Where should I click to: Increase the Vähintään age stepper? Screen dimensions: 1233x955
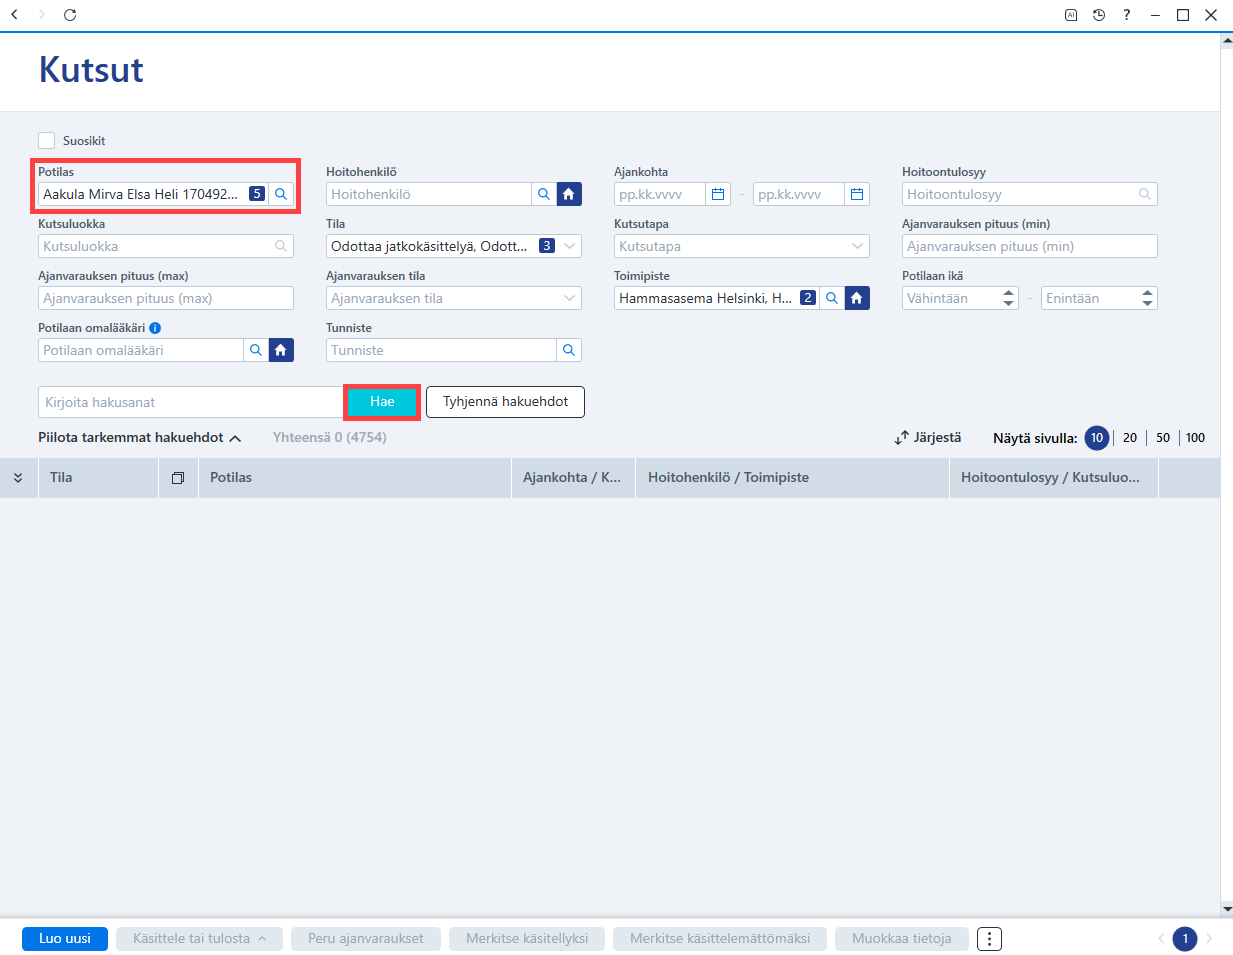click(1009, 293)
